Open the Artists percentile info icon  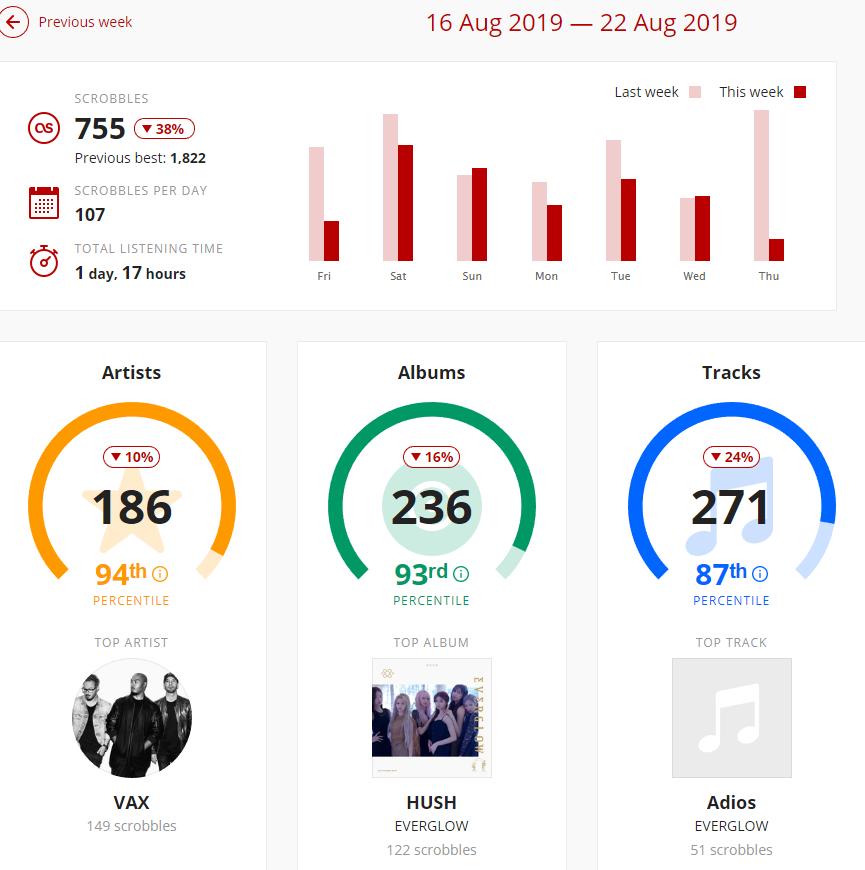tap(160, 574)
